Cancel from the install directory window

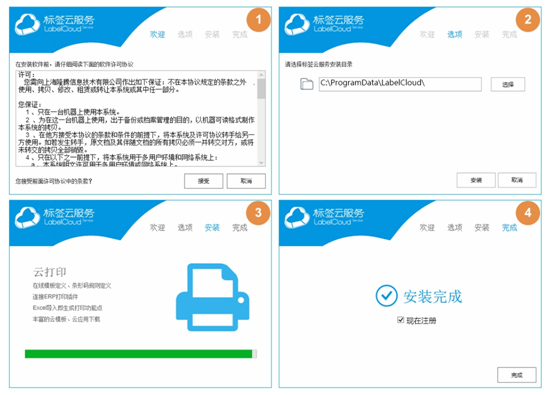[x=517, y=180]
